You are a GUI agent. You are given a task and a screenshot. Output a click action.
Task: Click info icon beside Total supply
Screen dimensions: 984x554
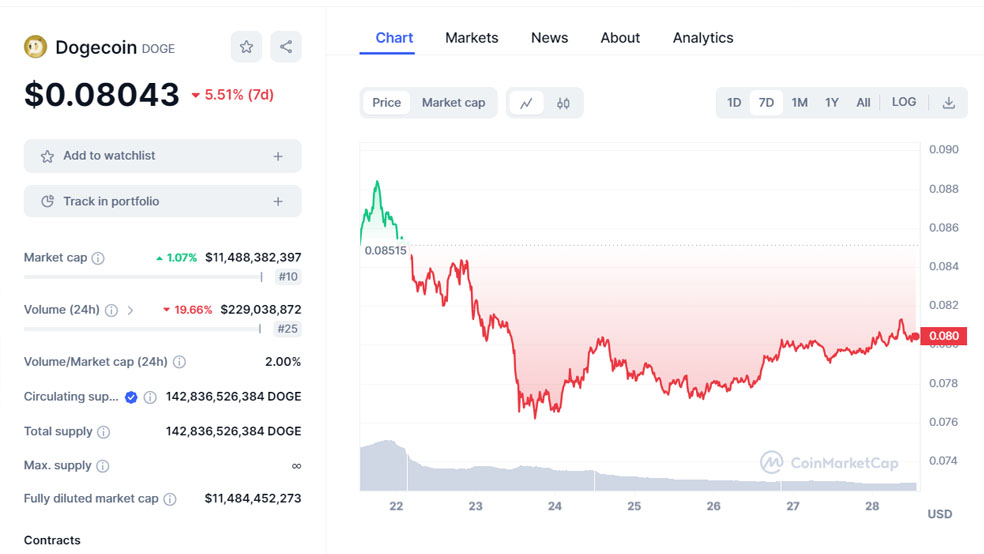104,432
